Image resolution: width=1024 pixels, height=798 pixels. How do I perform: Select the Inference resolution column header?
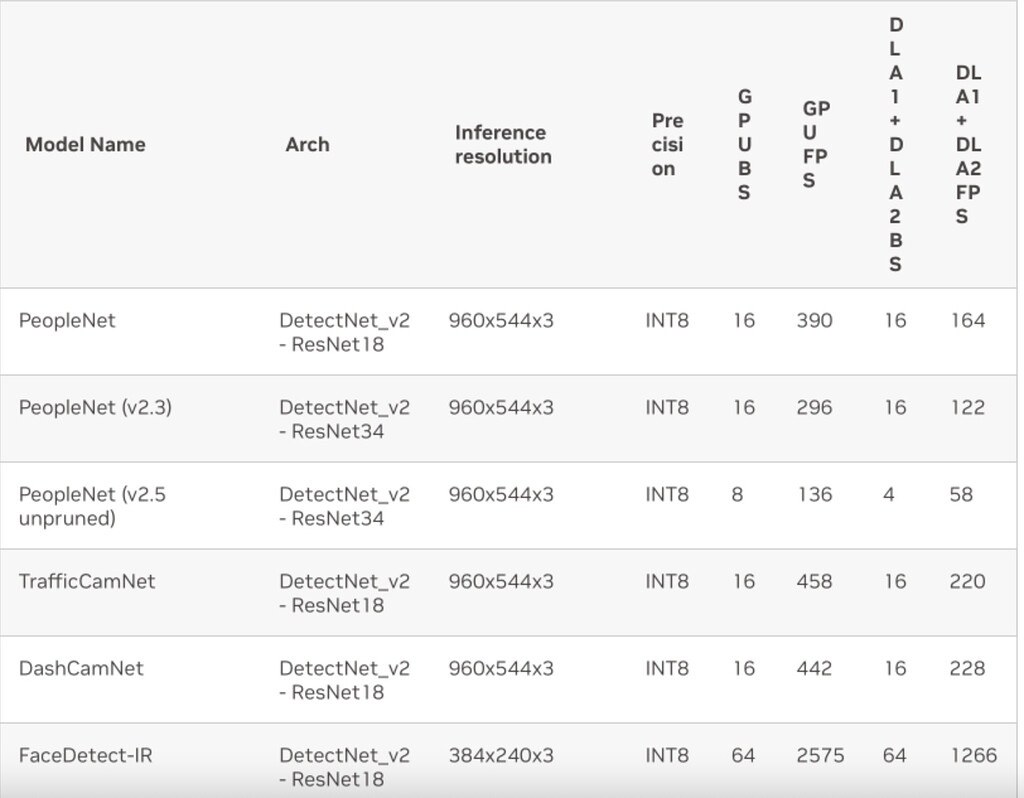click(504, 144)
